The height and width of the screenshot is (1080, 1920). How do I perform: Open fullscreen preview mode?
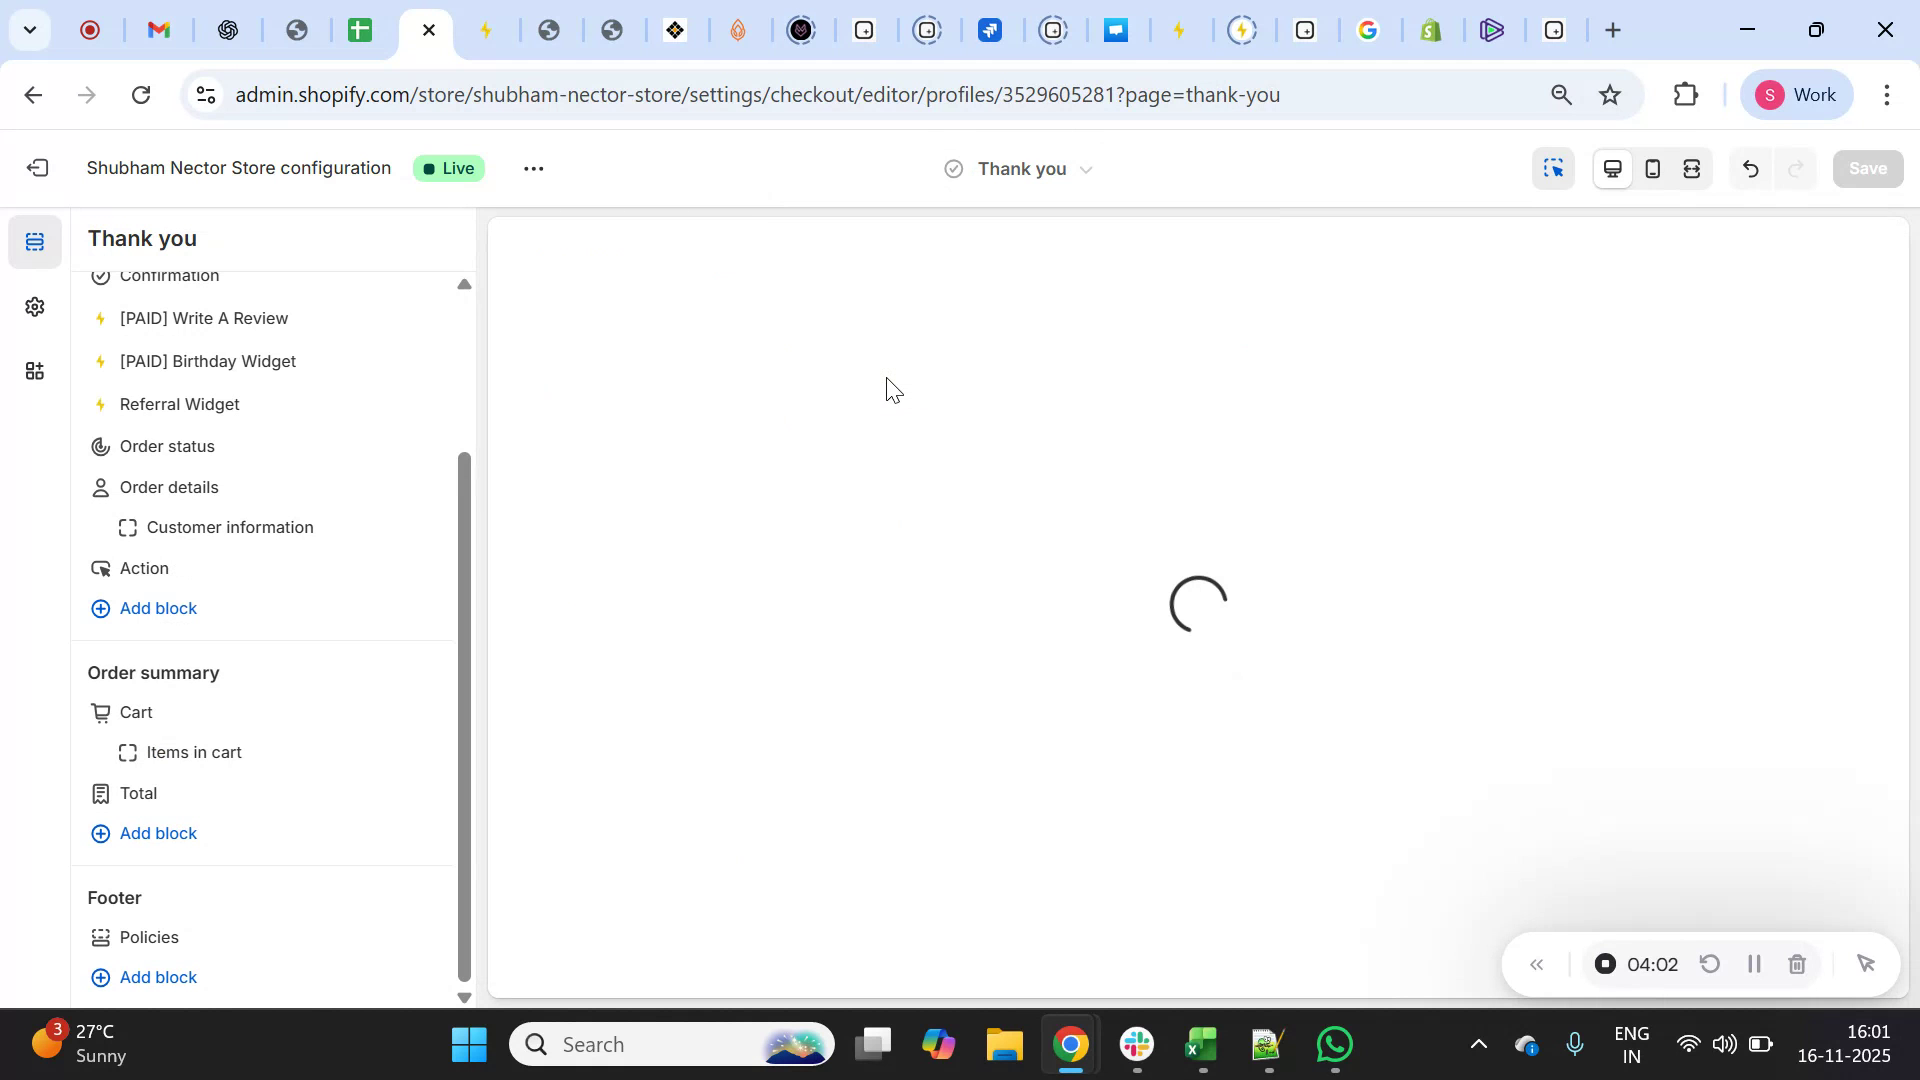point(1692,168)
